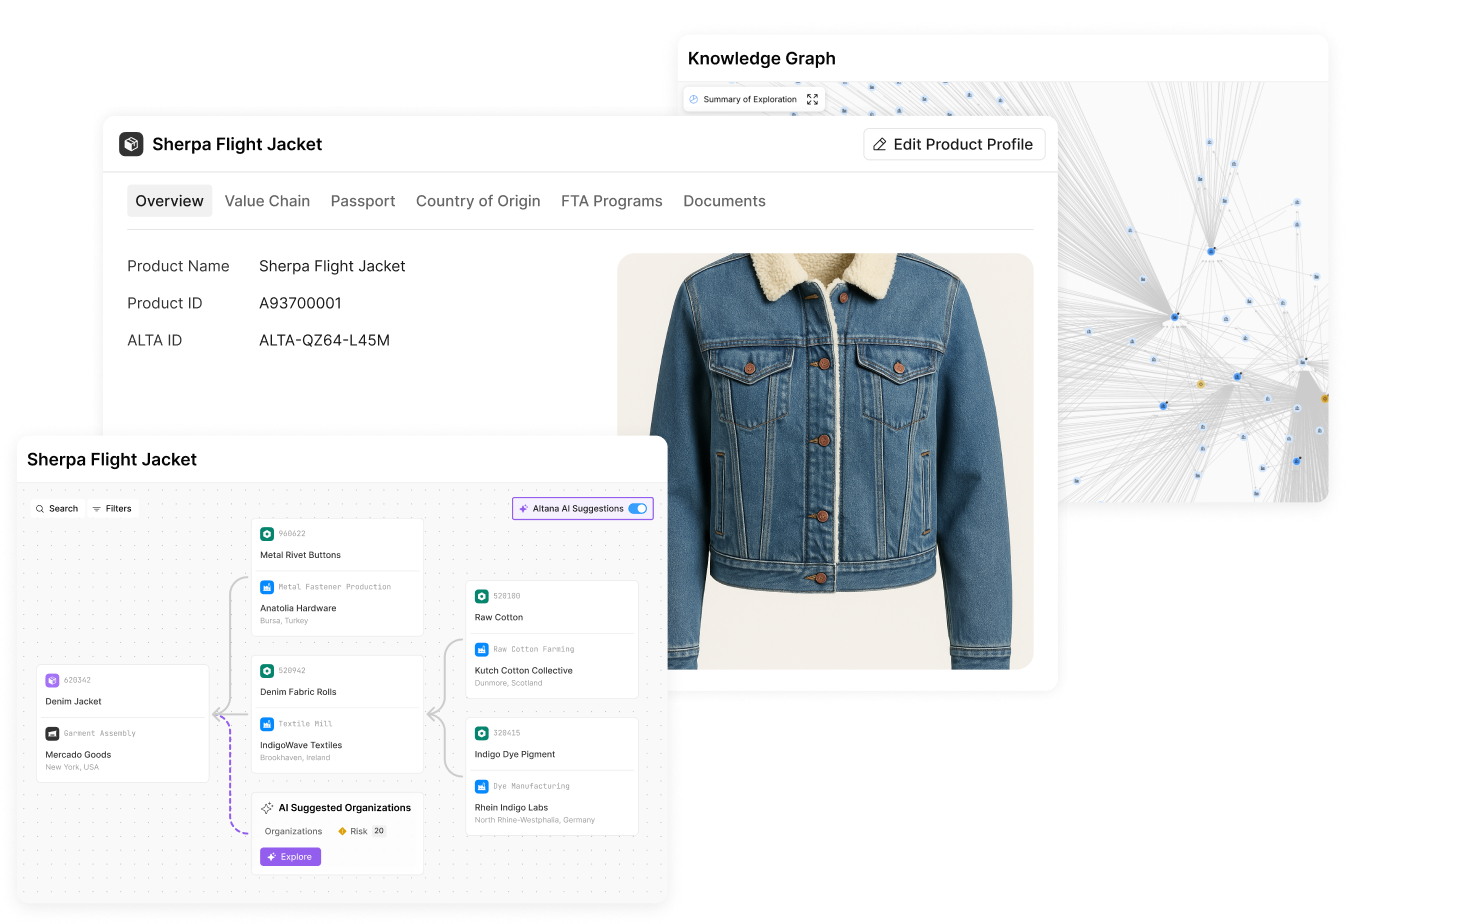Click the sparkle icon inside the Explore button

[272, 857]
